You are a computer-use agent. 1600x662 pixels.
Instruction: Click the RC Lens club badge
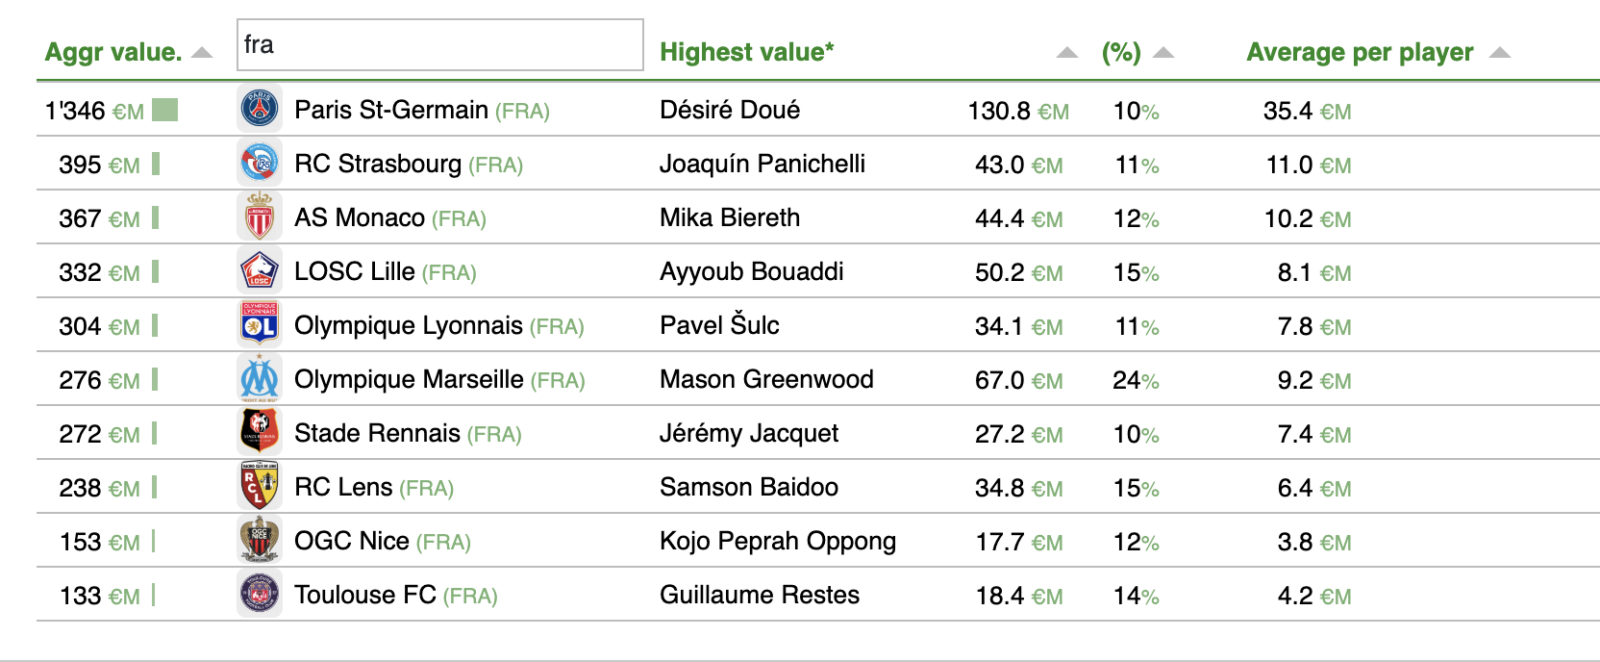click(x=260, y=487)
